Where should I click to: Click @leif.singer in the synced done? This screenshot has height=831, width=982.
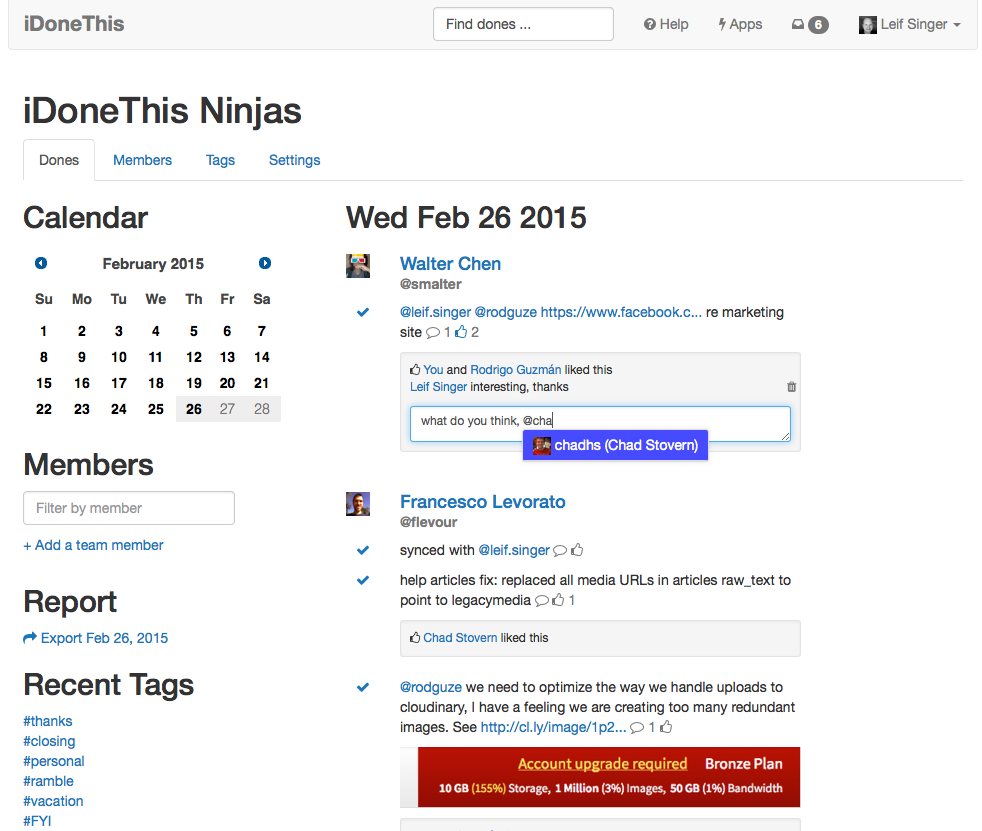(514, 550)
